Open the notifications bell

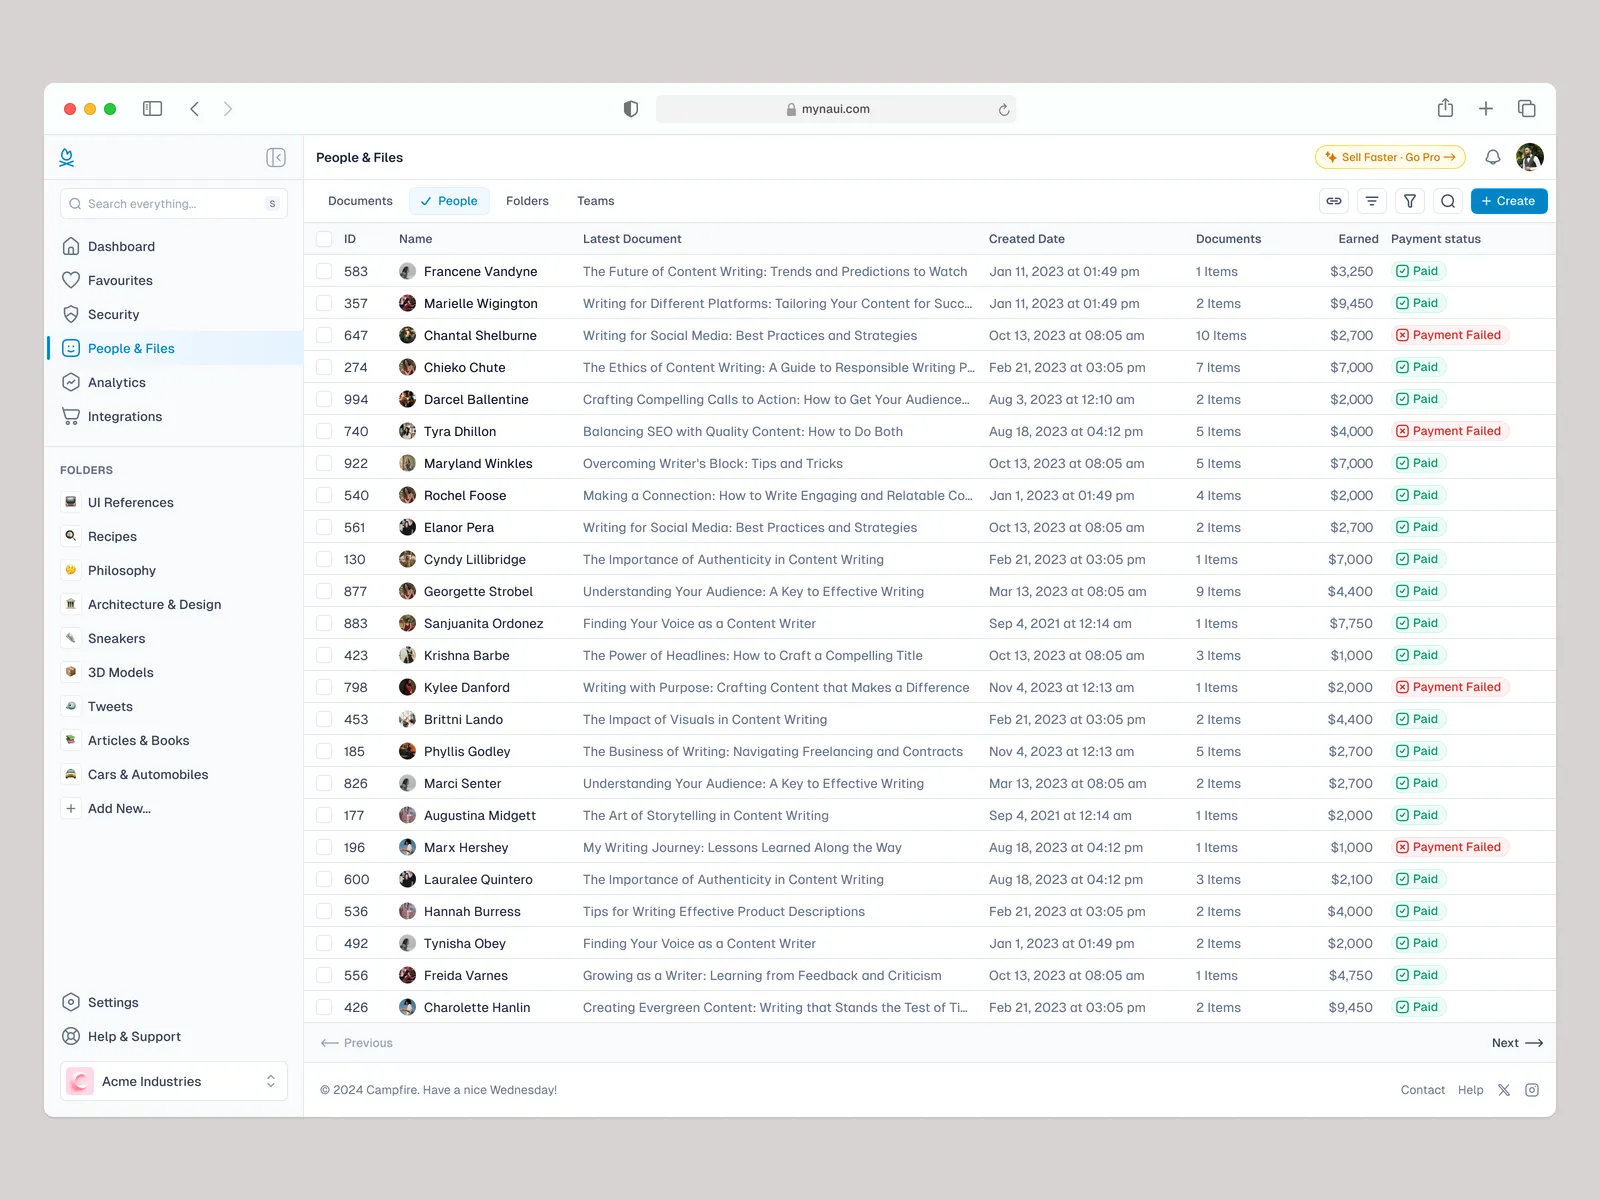(x=1492, y=157)
